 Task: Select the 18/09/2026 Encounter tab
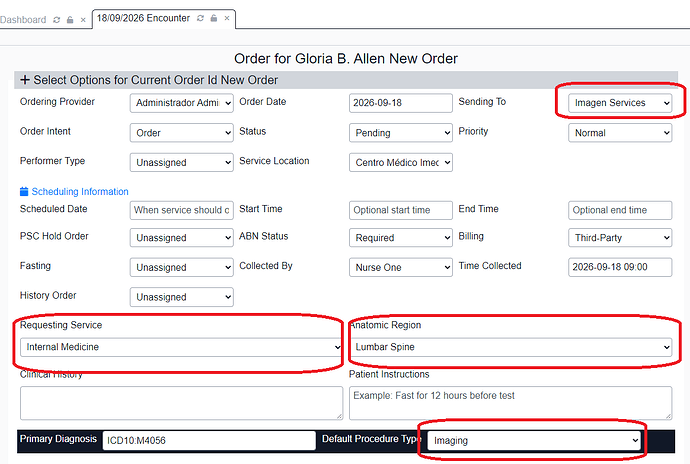[143, 18]
